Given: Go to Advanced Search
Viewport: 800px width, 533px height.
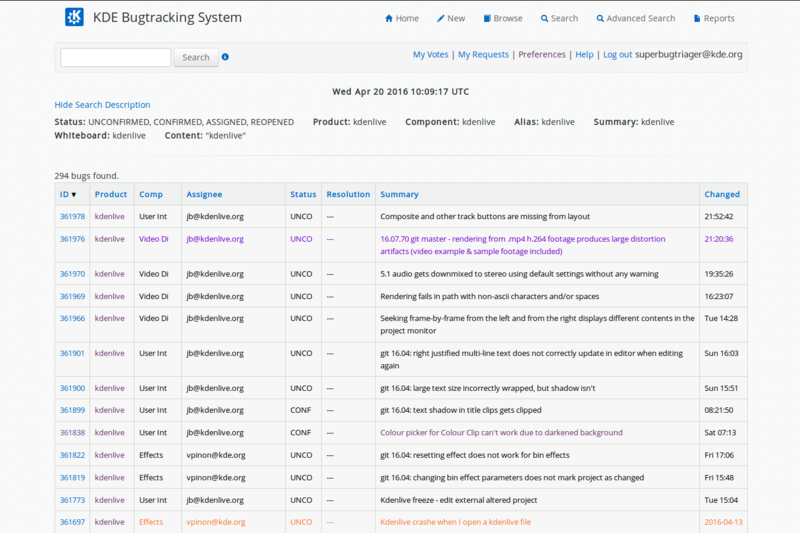Looking at the screenshot, I should point(636,18).
